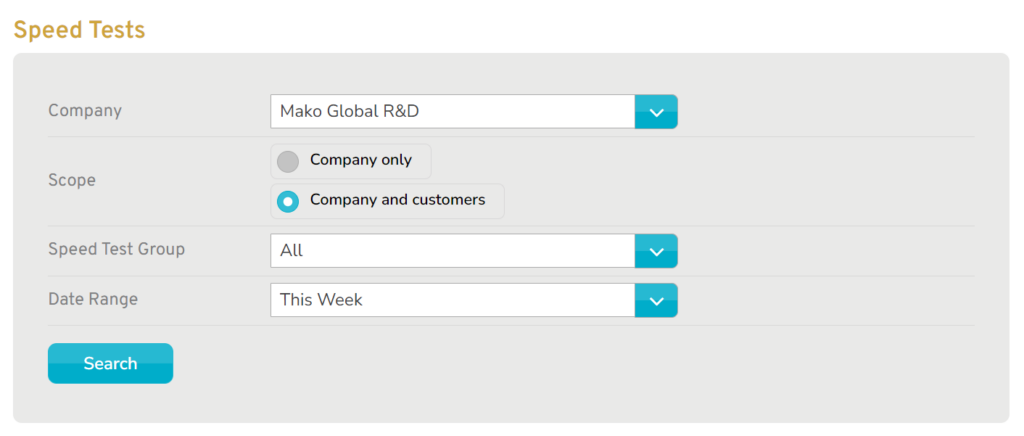Click the Speed Tests page heading
The image size is (1024, 436).
point(80,30)
